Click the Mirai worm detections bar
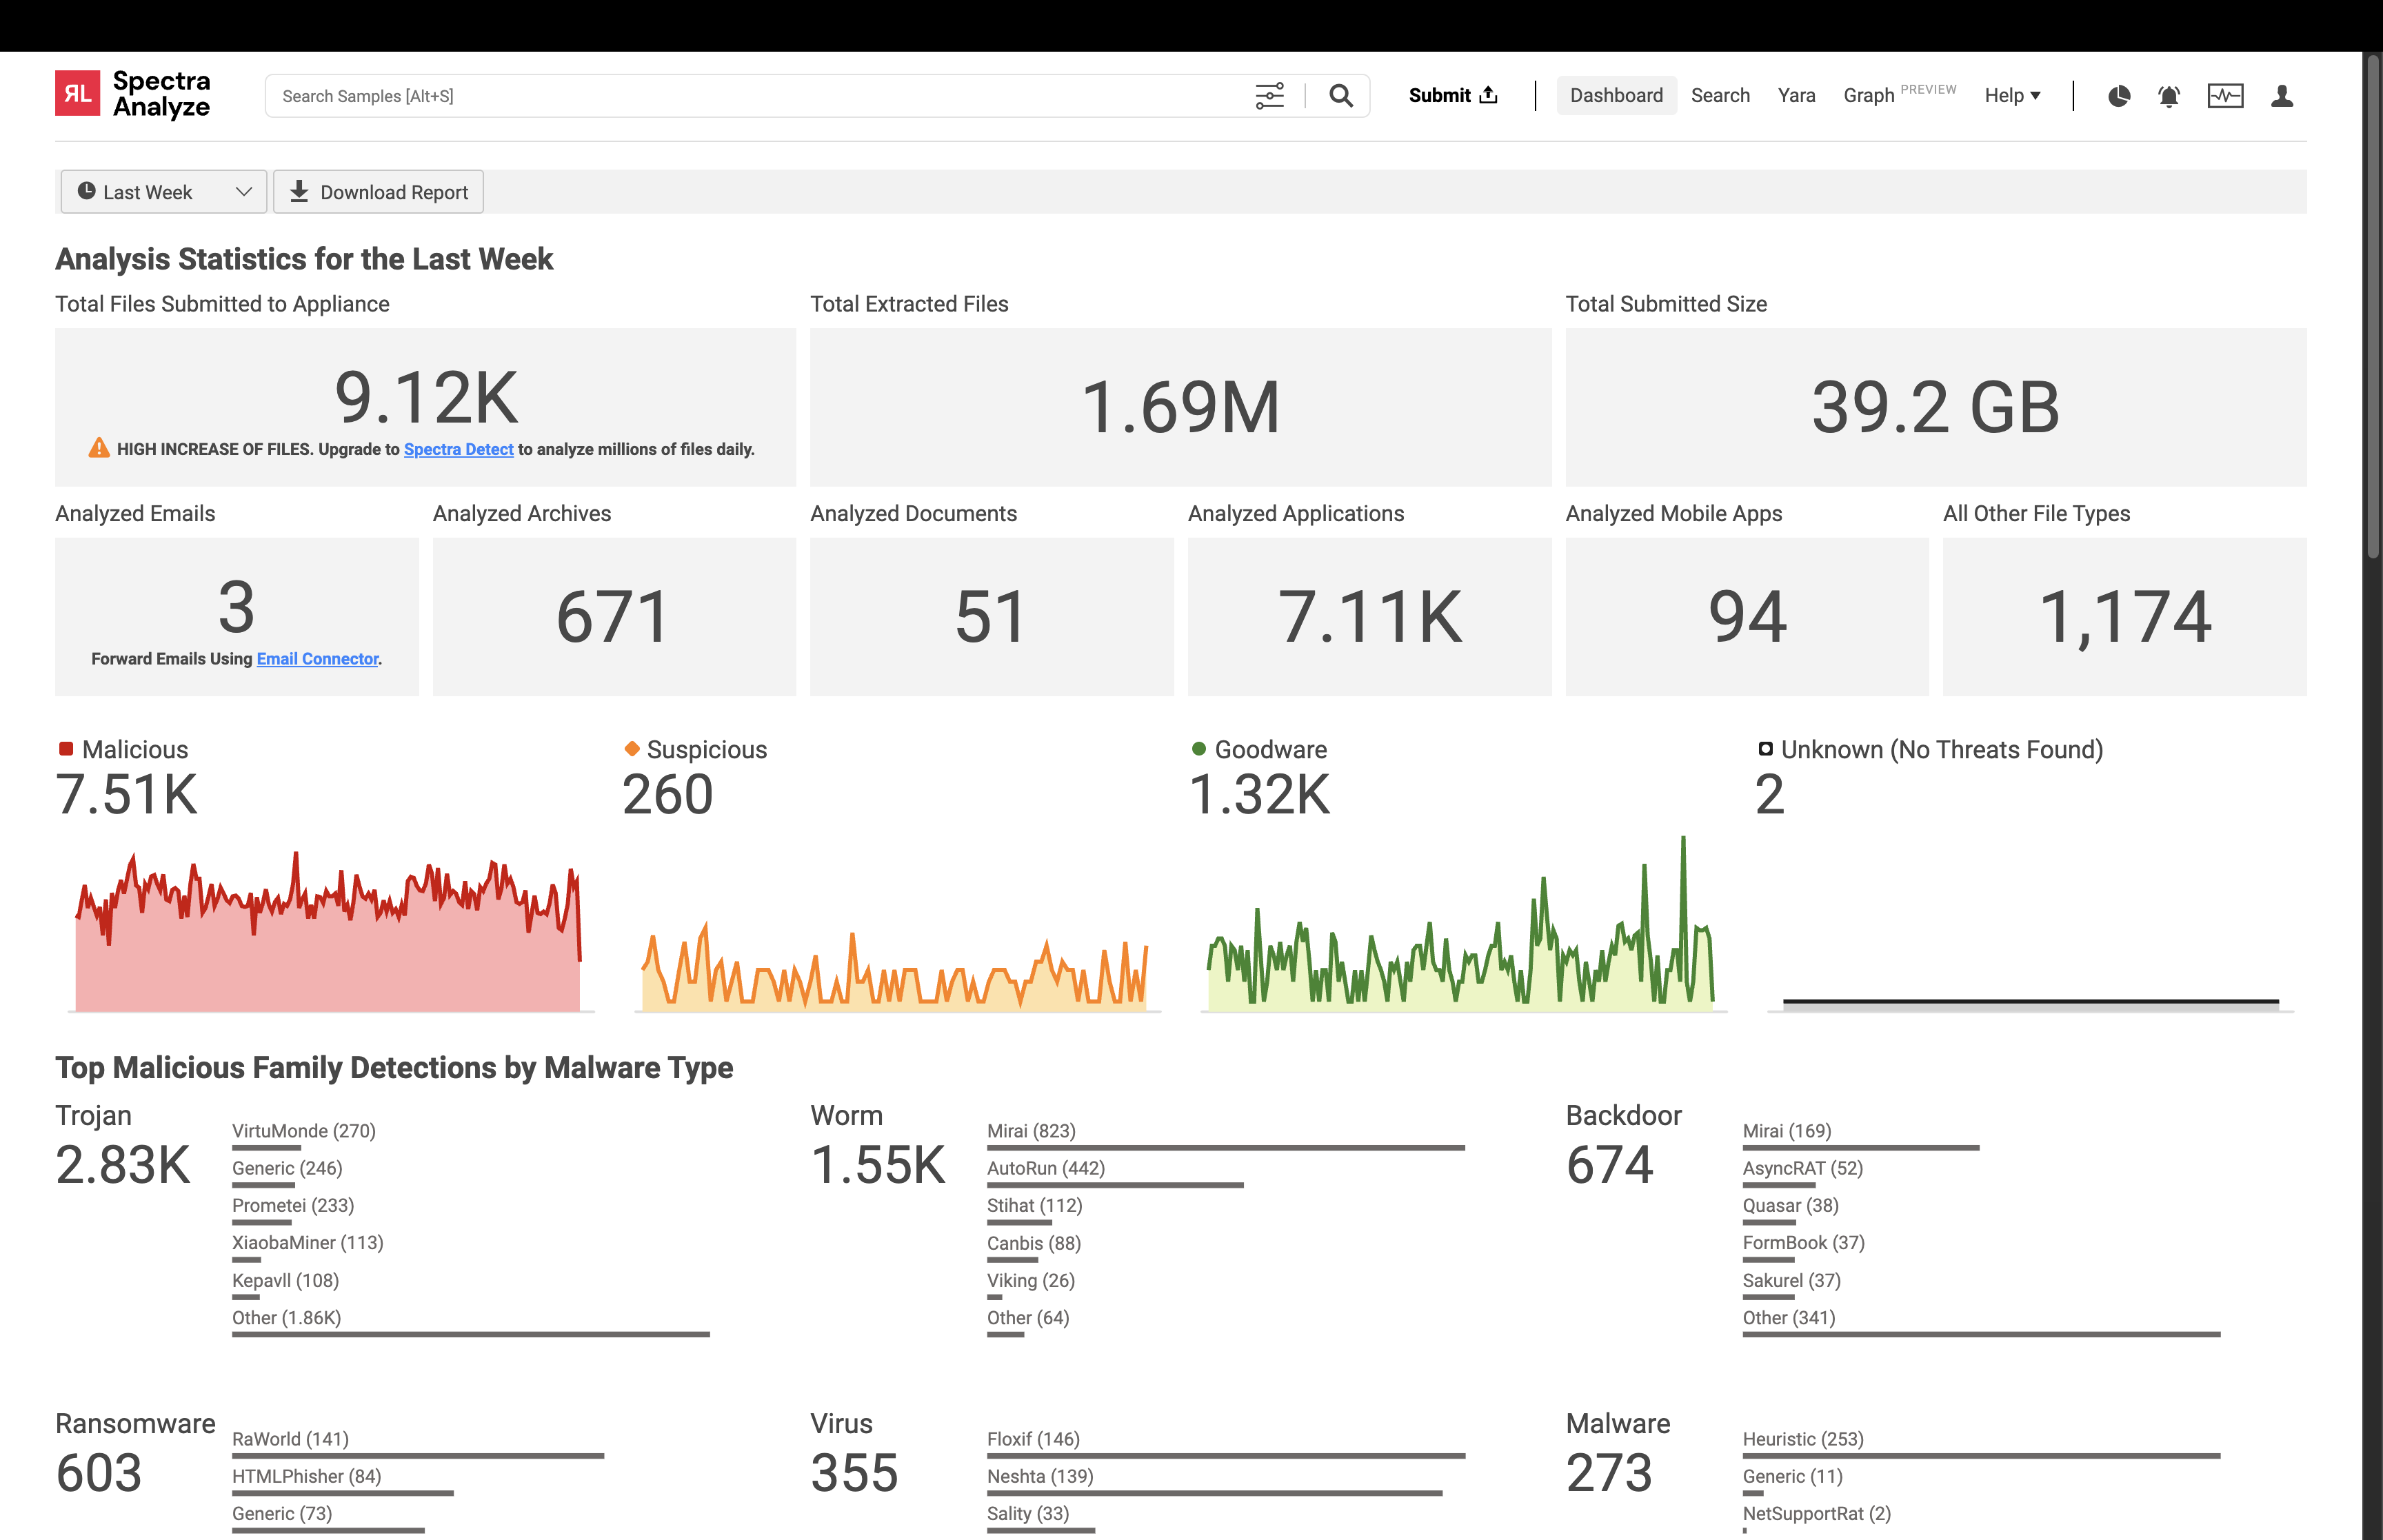 tap(1225, 1148)
